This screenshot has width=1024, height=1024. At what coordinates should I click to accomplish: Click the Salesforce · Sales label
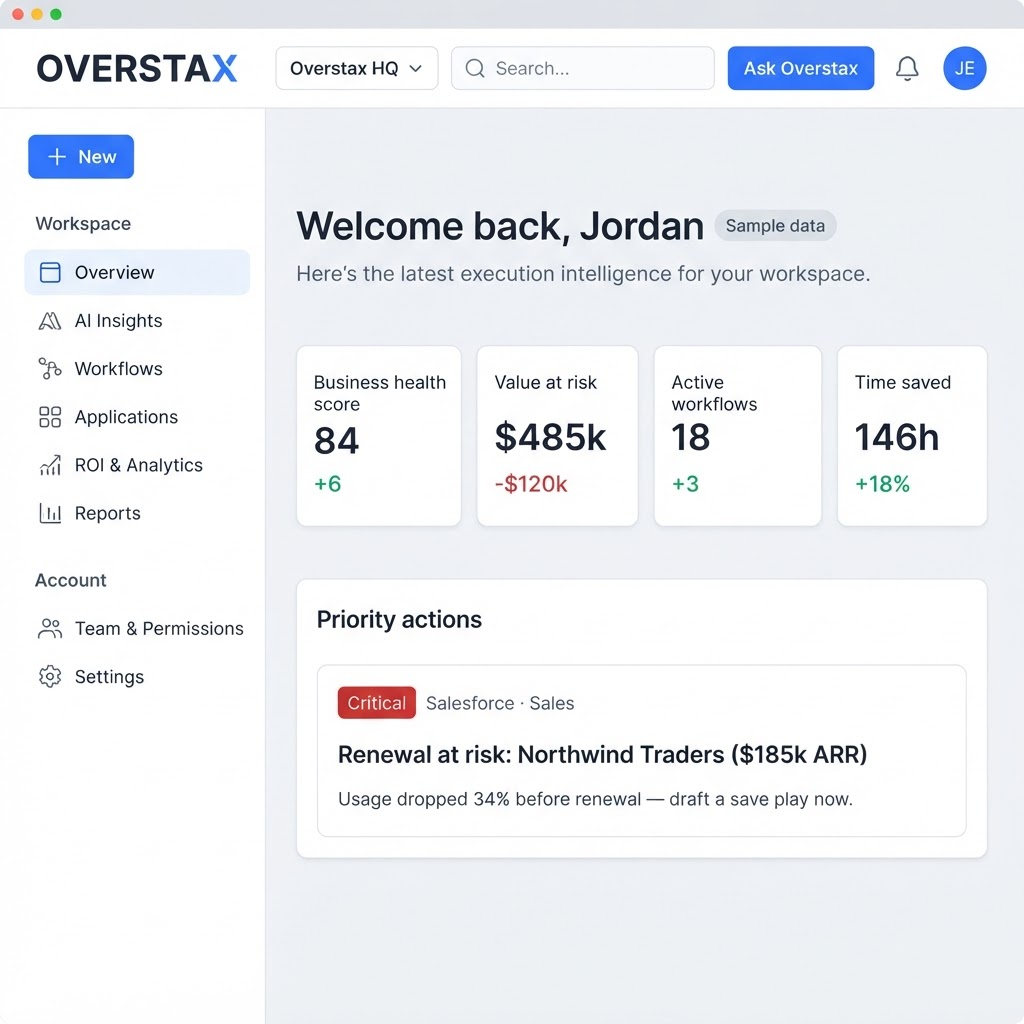[500, 703]
